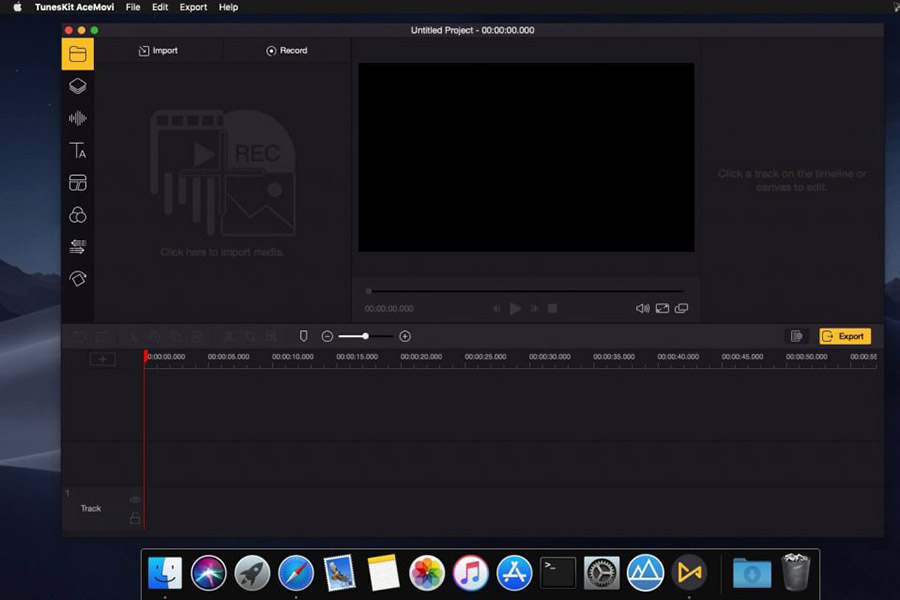Select the Text tool panel icon
This screenshot has height=600, width=900.
(x=78, y=150)
